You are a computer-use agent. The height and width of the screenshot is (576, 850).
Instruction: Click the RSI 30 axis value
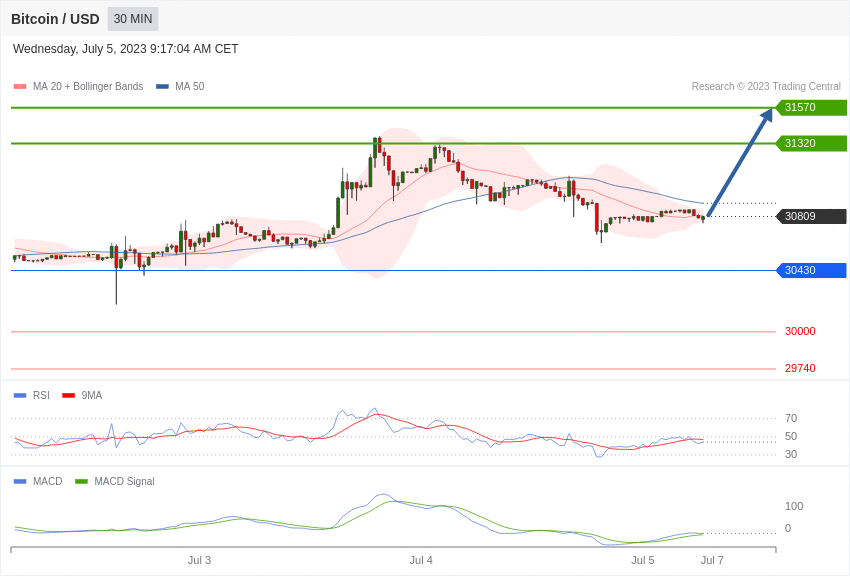[791, 455]
